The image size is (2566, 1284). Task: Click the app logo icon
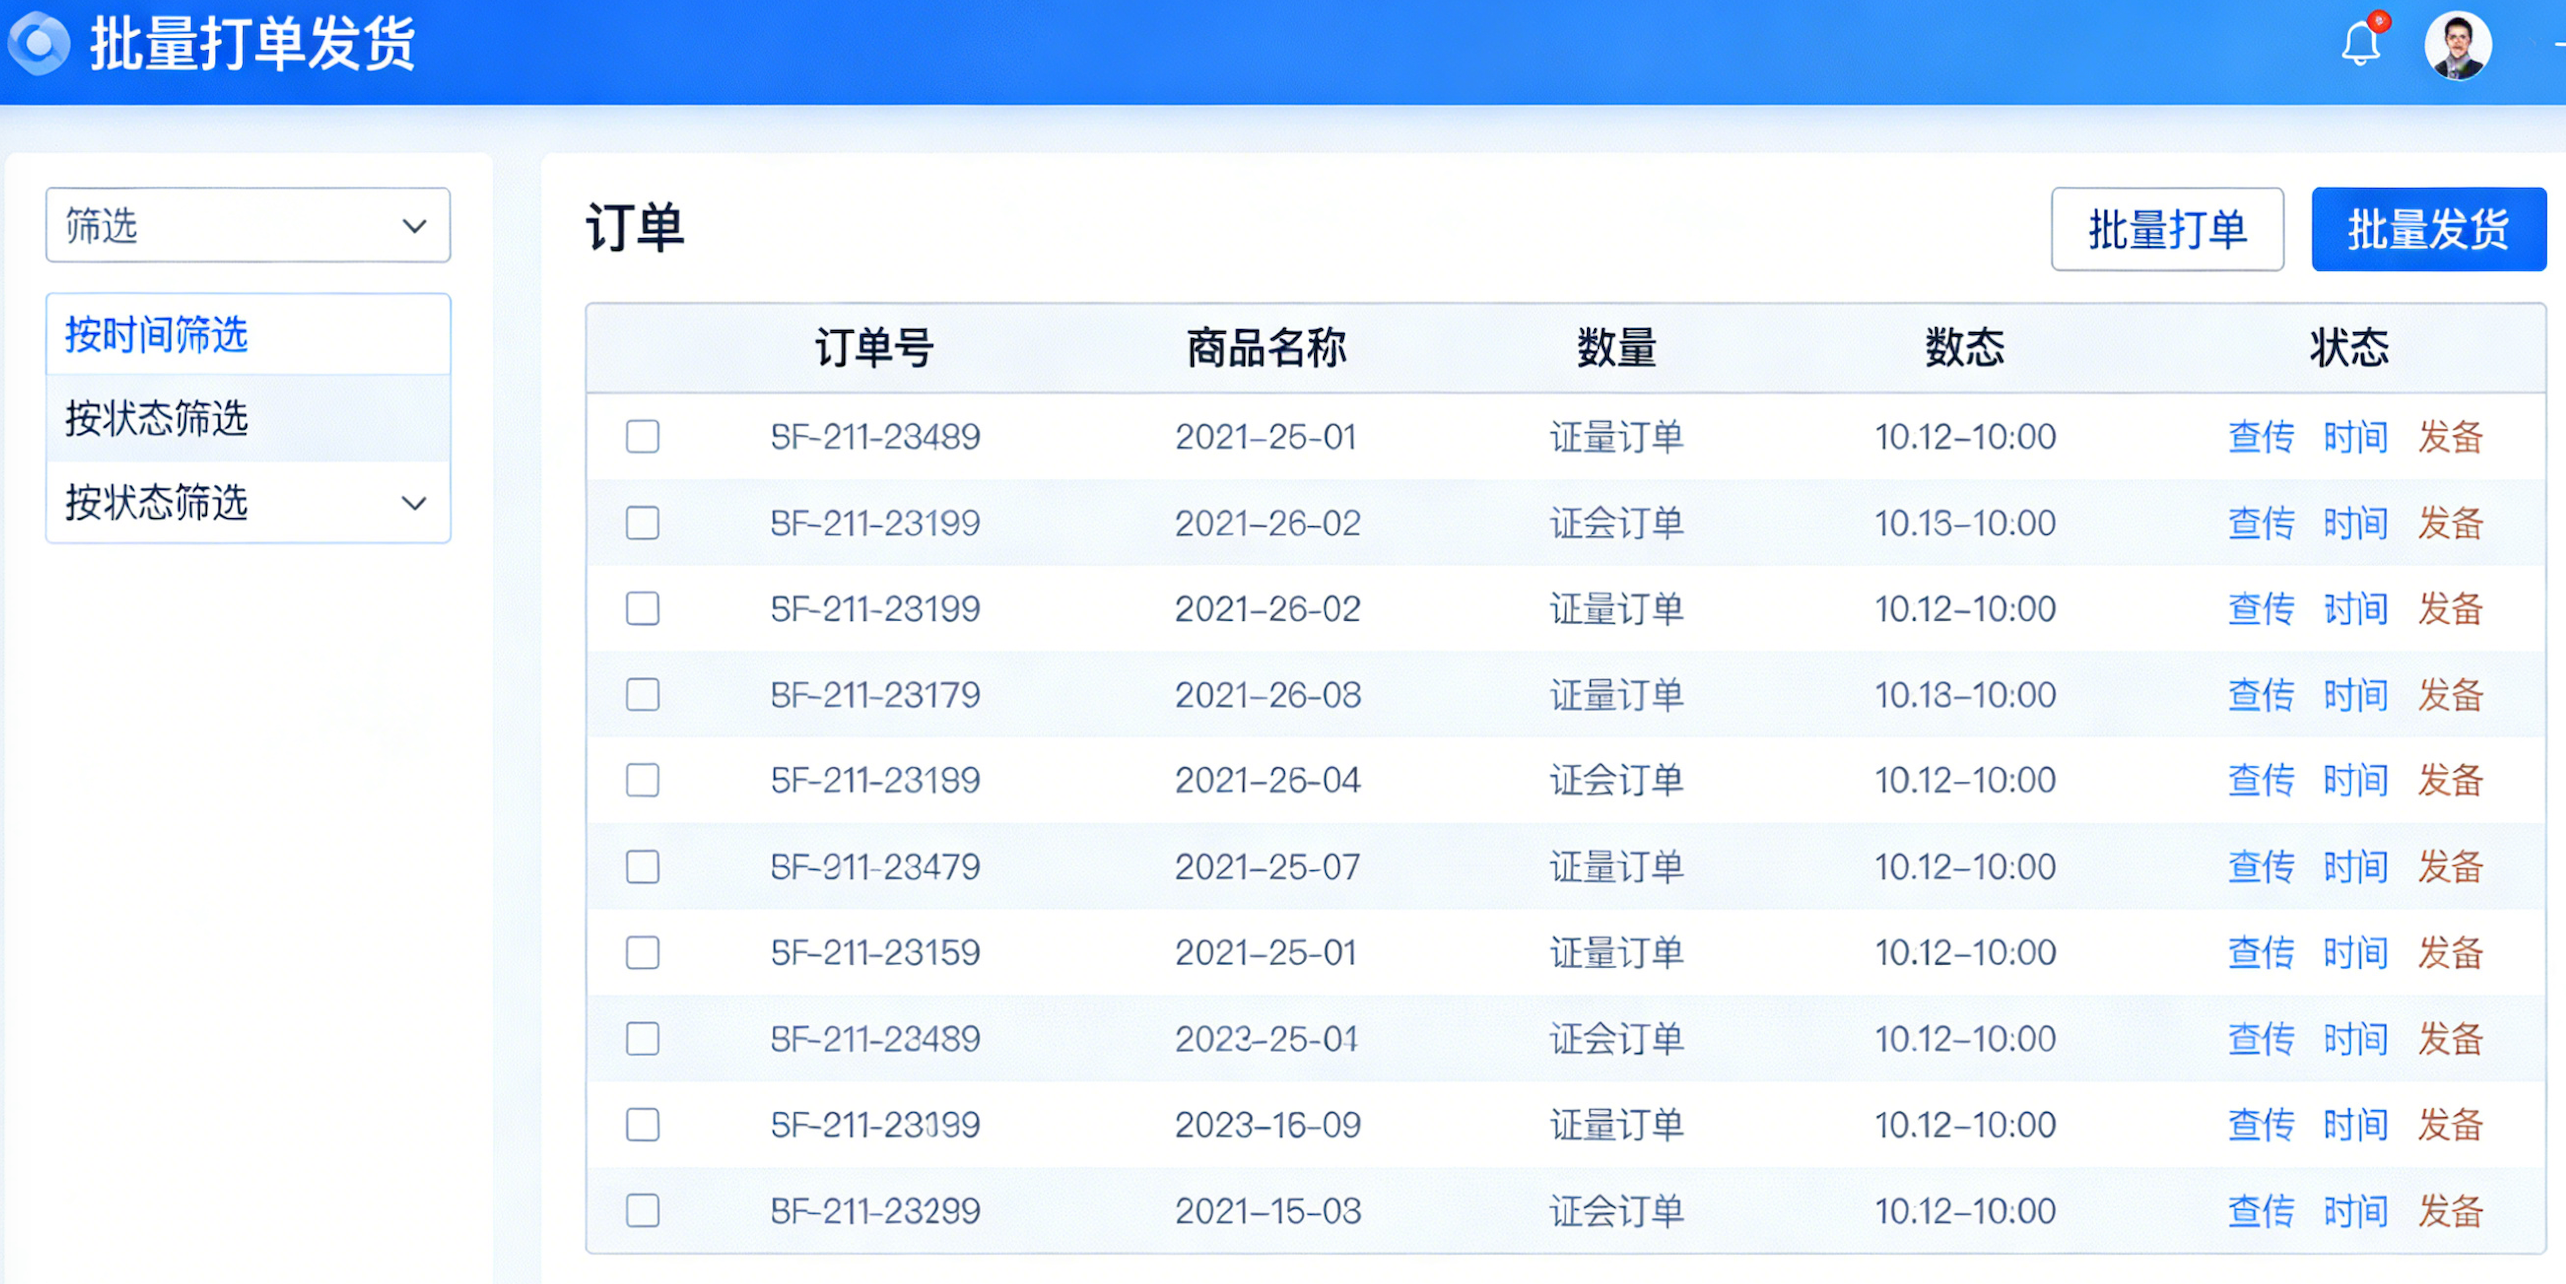tap(40, 44)
